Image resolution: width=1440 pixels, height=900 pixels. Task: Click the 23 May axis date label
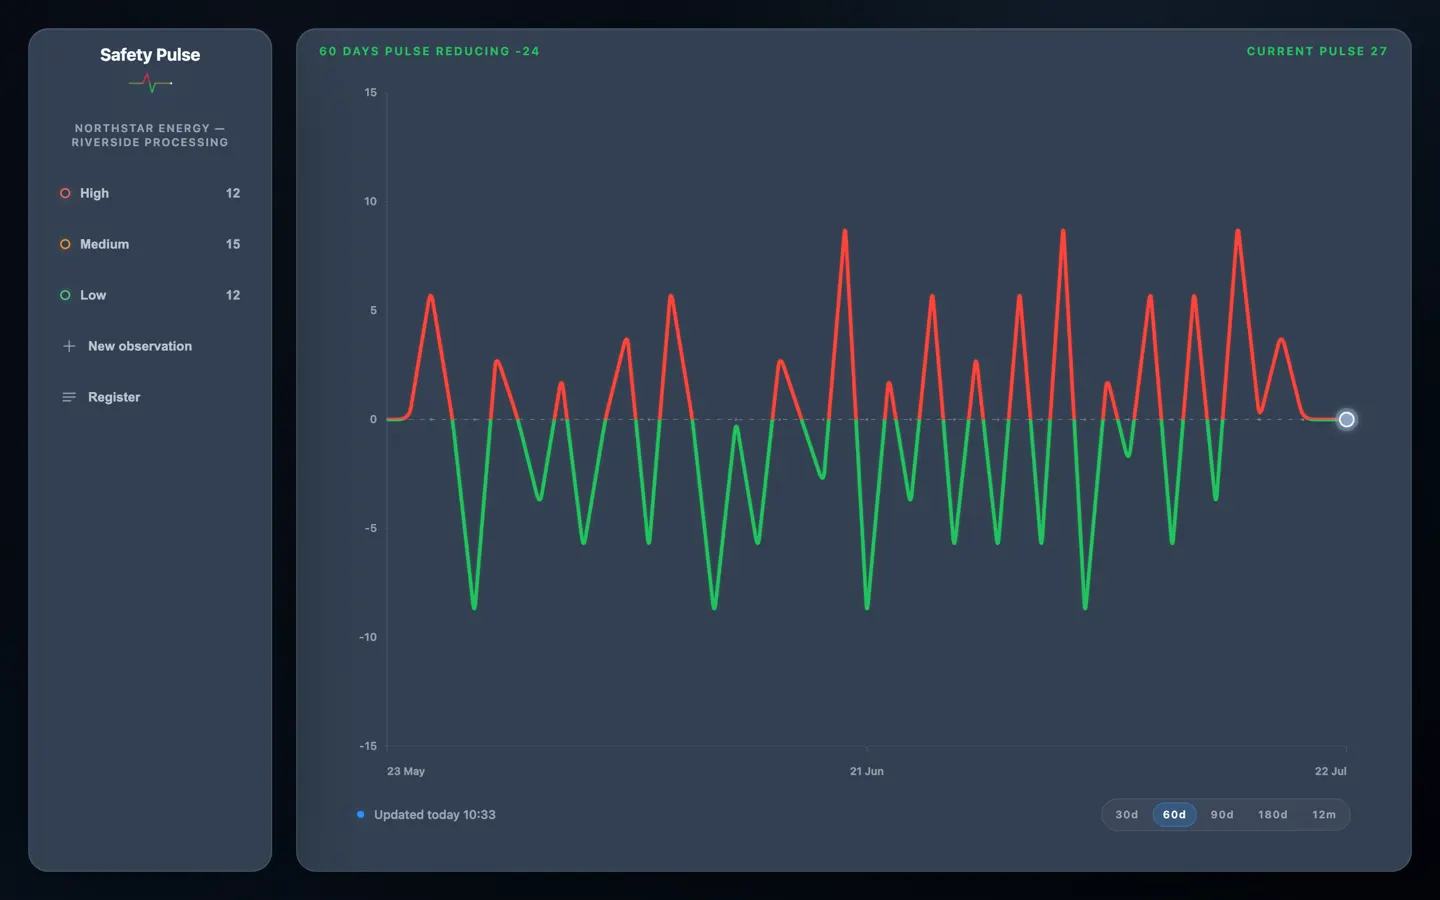tap(406, 771)
